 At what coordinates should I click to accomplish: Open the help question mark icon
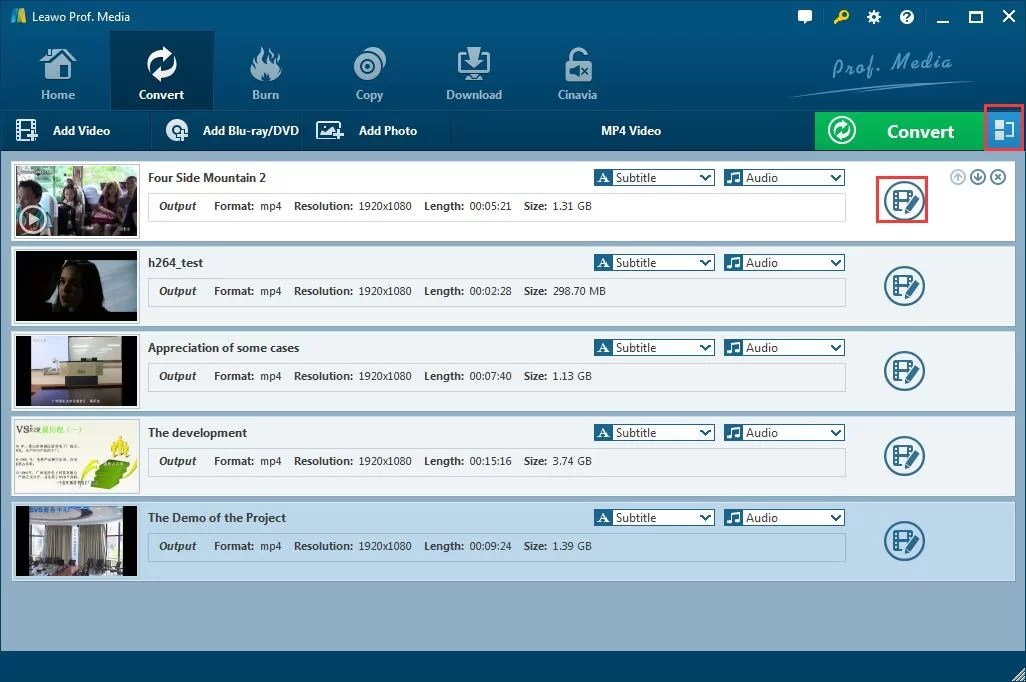coord(906,16)
